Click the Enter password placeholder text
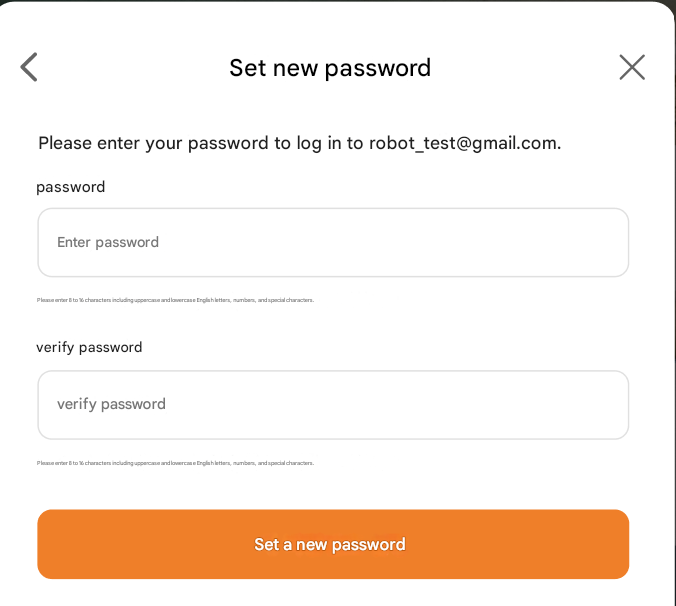The image size is (676, 606). pyautogui.click(x=108, y=243)
